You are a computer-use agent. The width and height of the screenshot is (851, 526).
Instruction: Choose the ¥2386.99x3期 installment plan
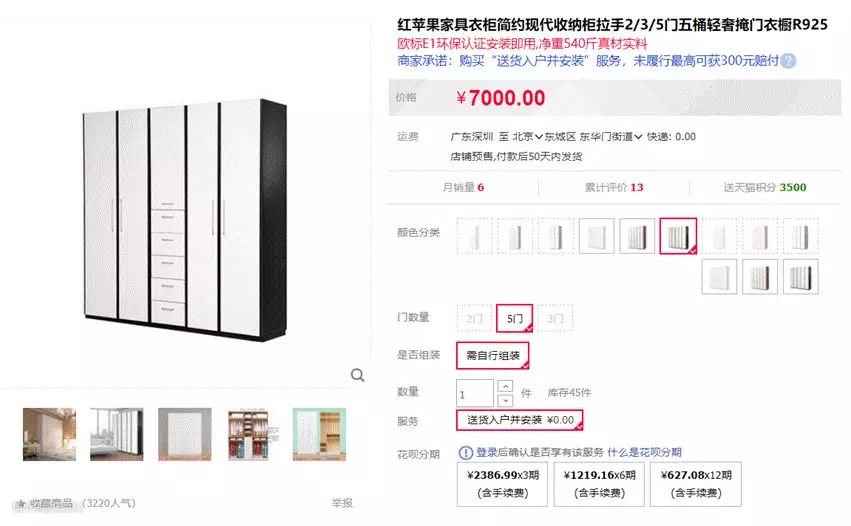point(503,484)
